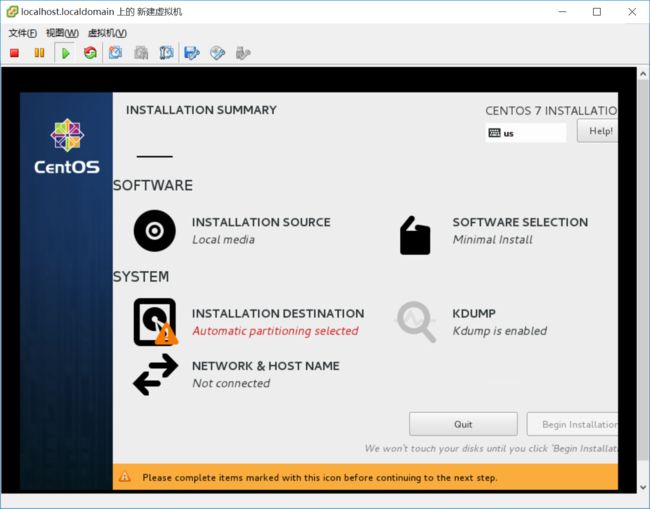650x509 pixels.
Task: Click 'Please complete items marked' banner message
Action: click(x=320, y=477)
